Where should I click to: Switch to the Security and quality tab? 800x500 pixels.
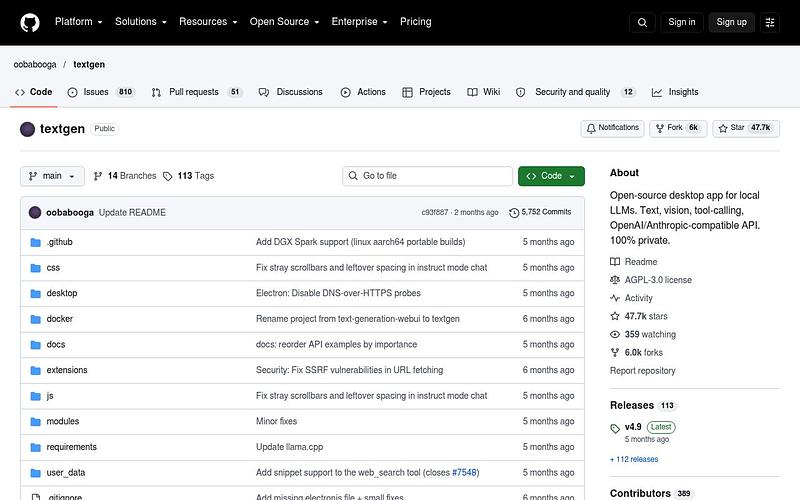(x=574, y=92)
